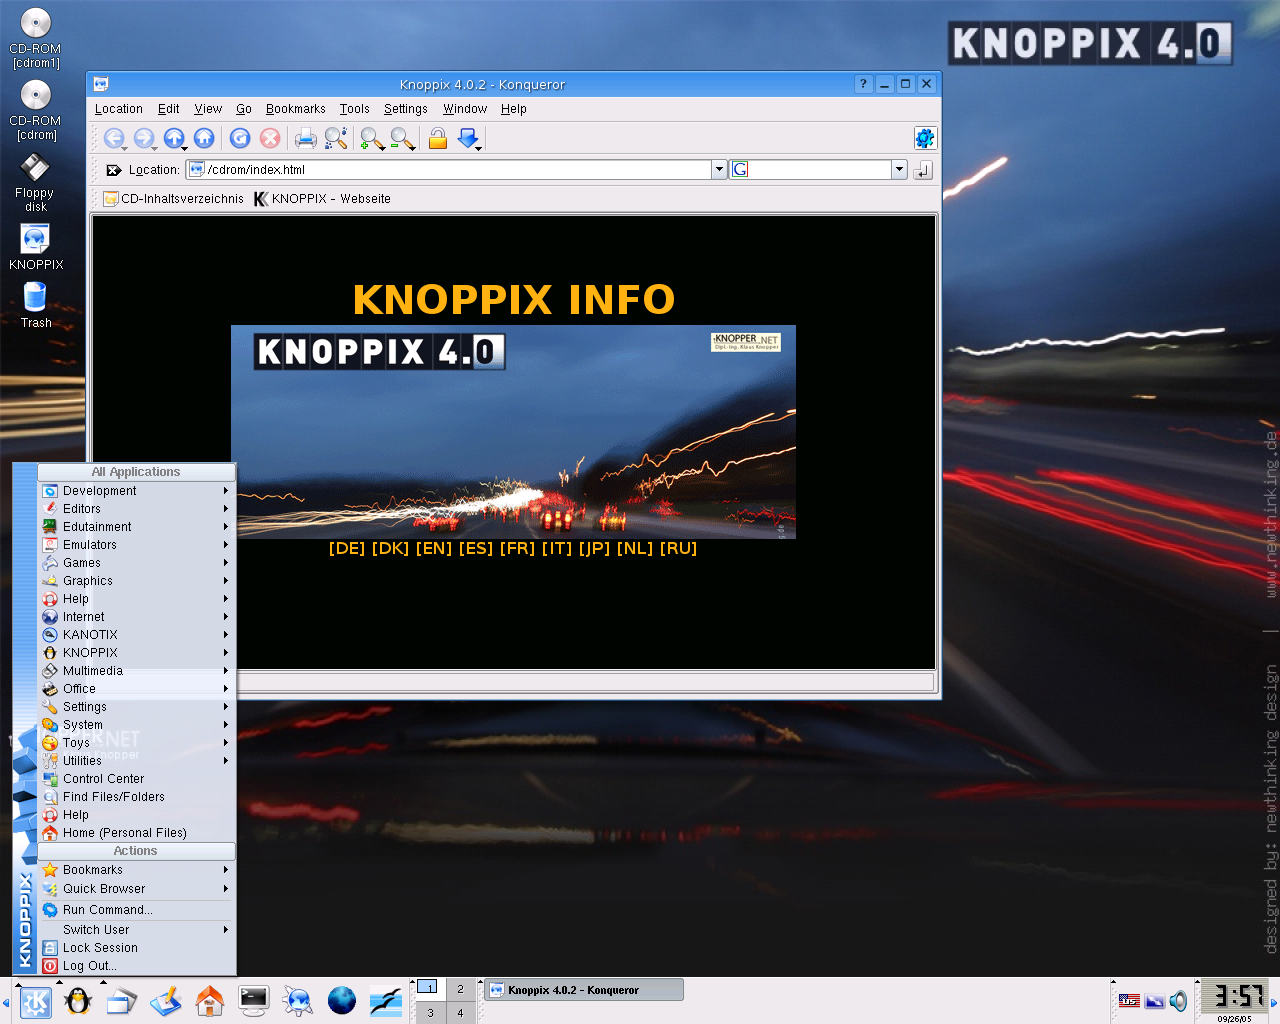Choose Lock Session from the K menu
Screen dimensions: 1280x1024
tap(136, 948)
